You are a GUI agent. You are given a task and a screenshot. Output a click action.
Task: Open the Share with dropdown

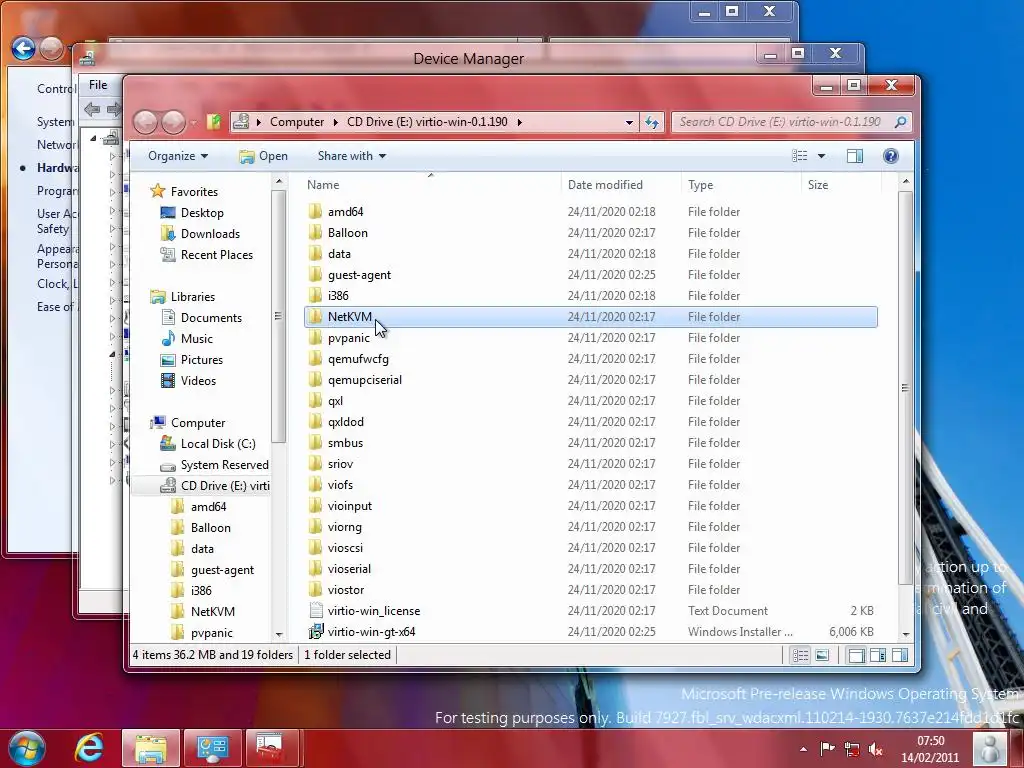(x=351, y=155)
